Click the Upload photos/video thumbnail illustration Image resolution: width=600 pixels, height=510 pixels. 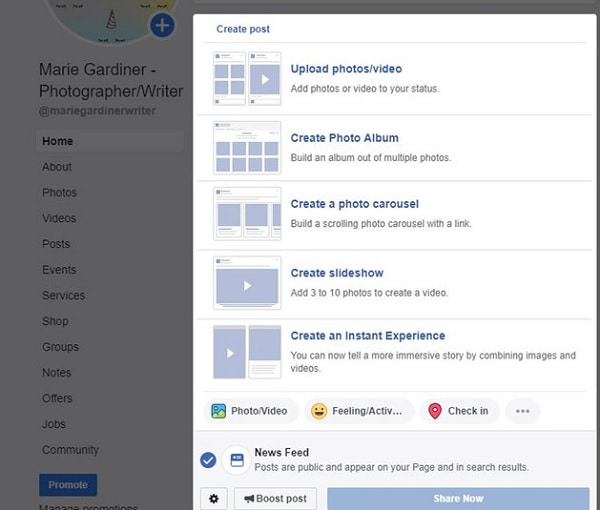point(247,79)
